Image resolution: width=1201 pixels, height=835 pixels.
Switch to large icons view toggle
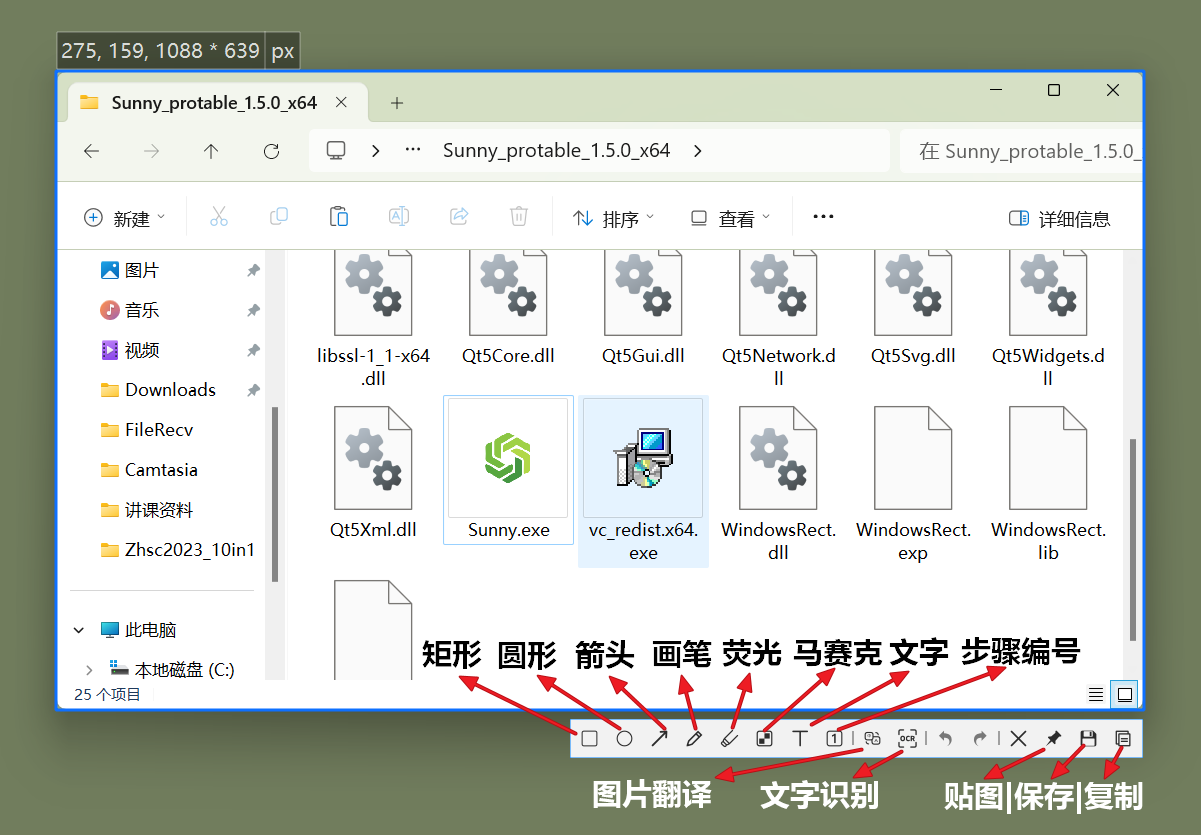[1125, 694]
